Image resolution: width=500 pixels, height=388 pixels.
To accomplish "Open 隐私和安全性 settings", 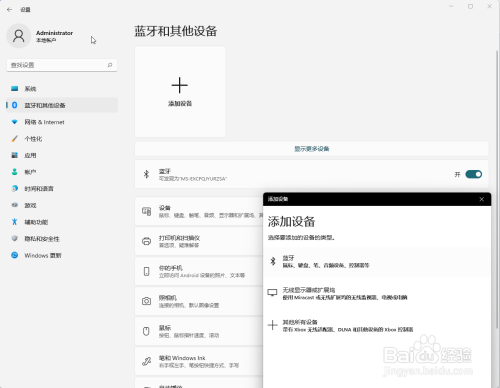I will (x=62, y=239).
